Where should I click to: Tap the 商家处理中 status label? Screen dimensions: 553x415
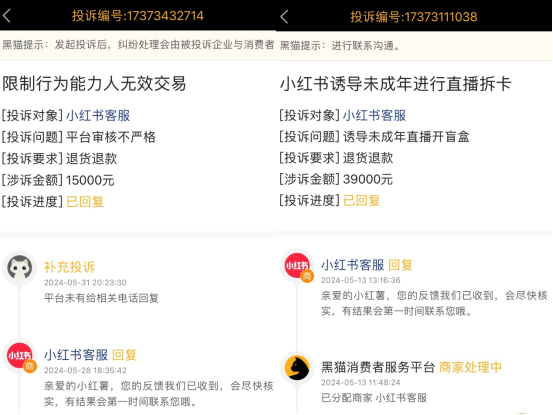coord(470,367)
